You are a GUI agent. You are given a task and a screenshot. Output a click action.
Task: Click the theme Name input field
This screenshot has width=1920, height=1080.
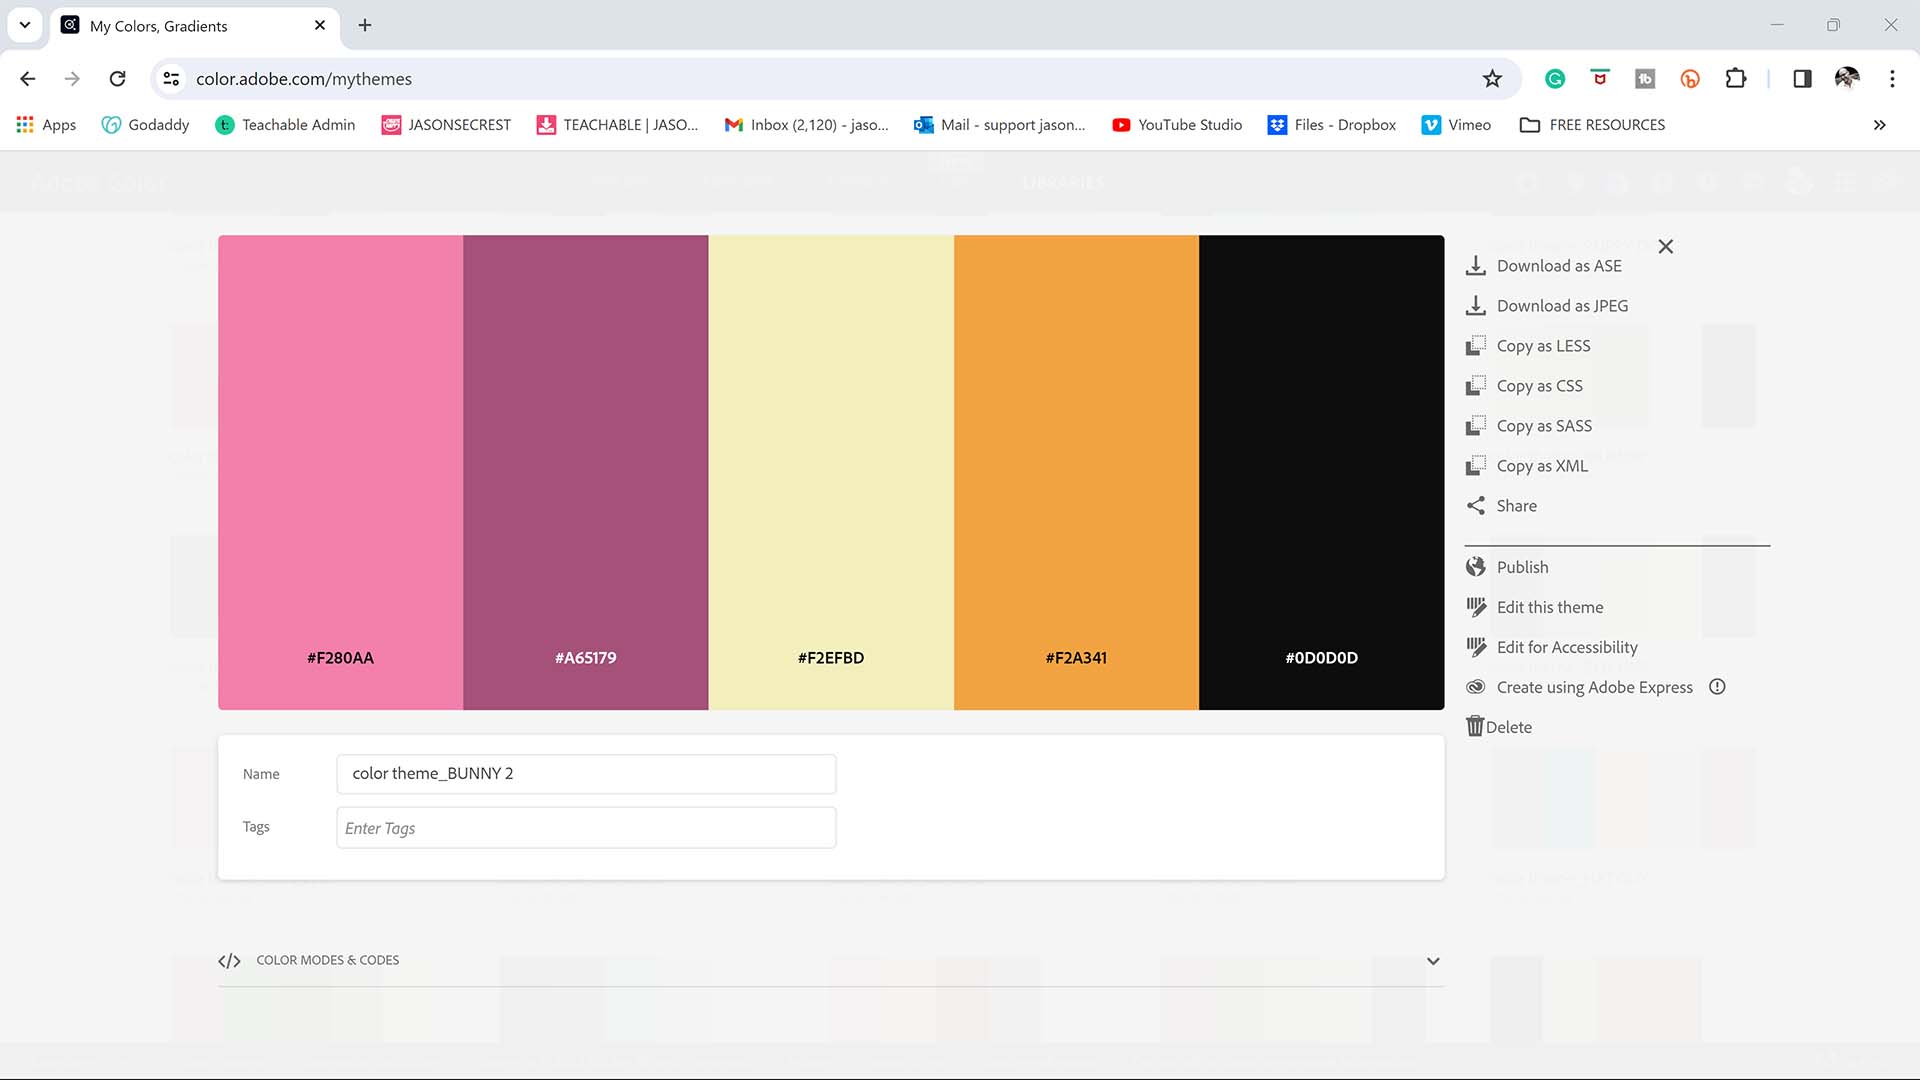point(586,774)
